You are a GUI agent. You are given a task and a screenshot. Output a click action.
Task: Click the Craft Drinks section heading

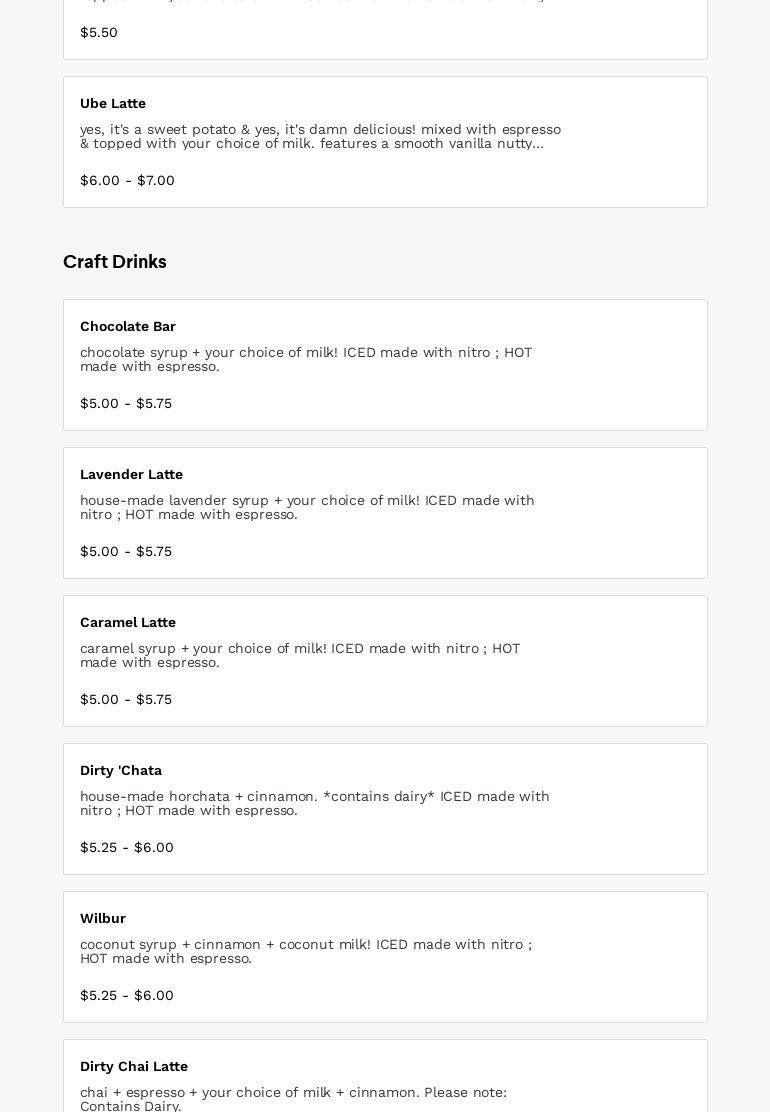click(x=115, y=262)
